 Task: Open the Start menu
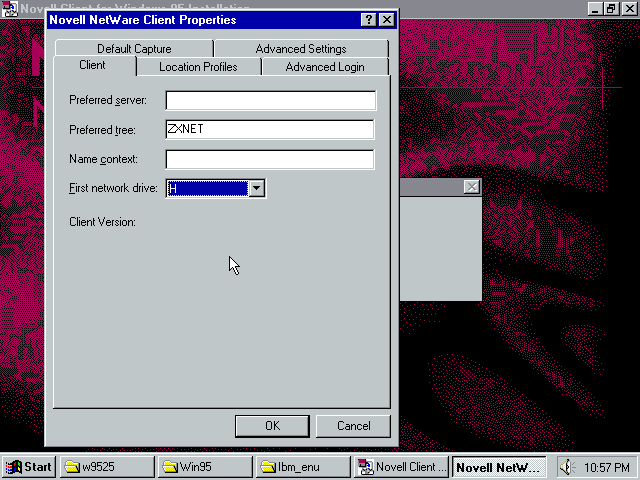pos(29,467)
